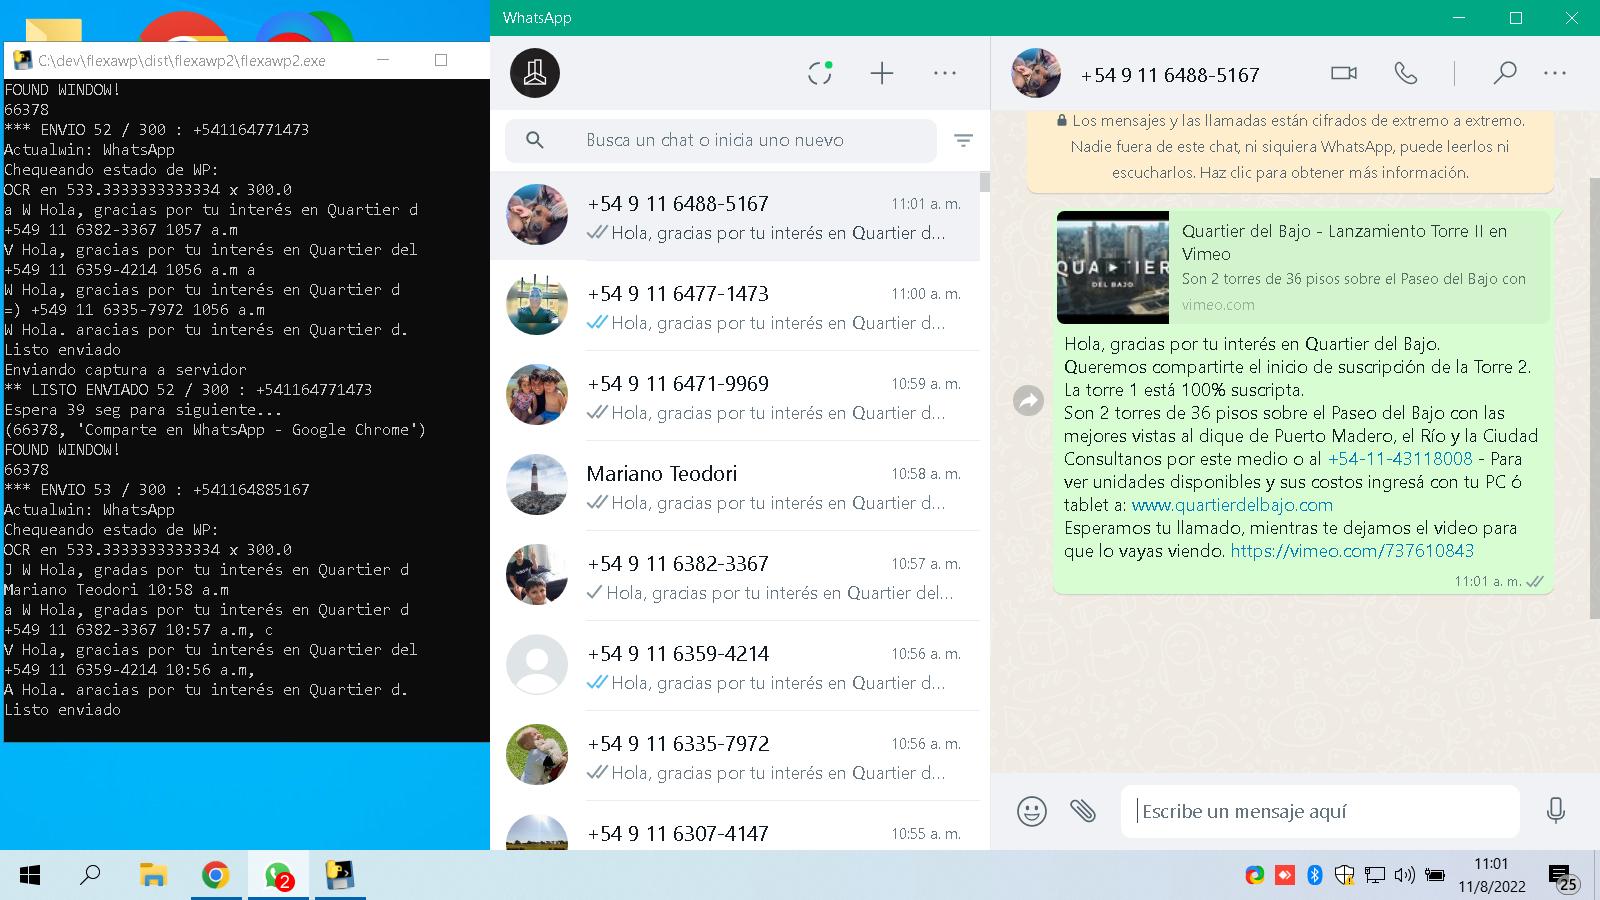Open contact info via header avatar
1600x900 pixels.
1036,73
